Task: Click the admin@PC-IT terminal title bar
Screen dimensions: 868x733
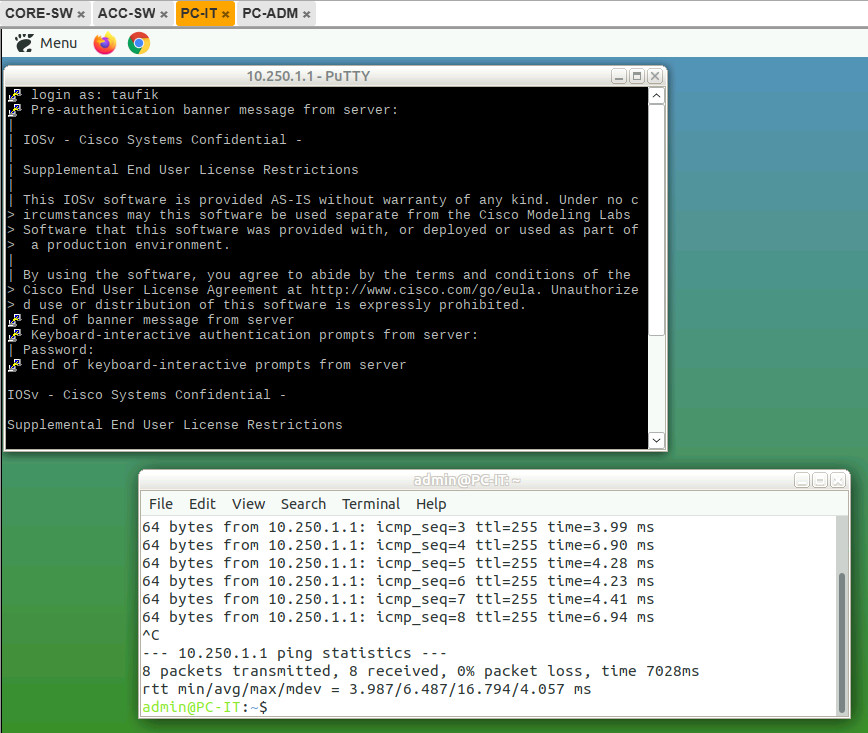Action: [x=467, y=480]
